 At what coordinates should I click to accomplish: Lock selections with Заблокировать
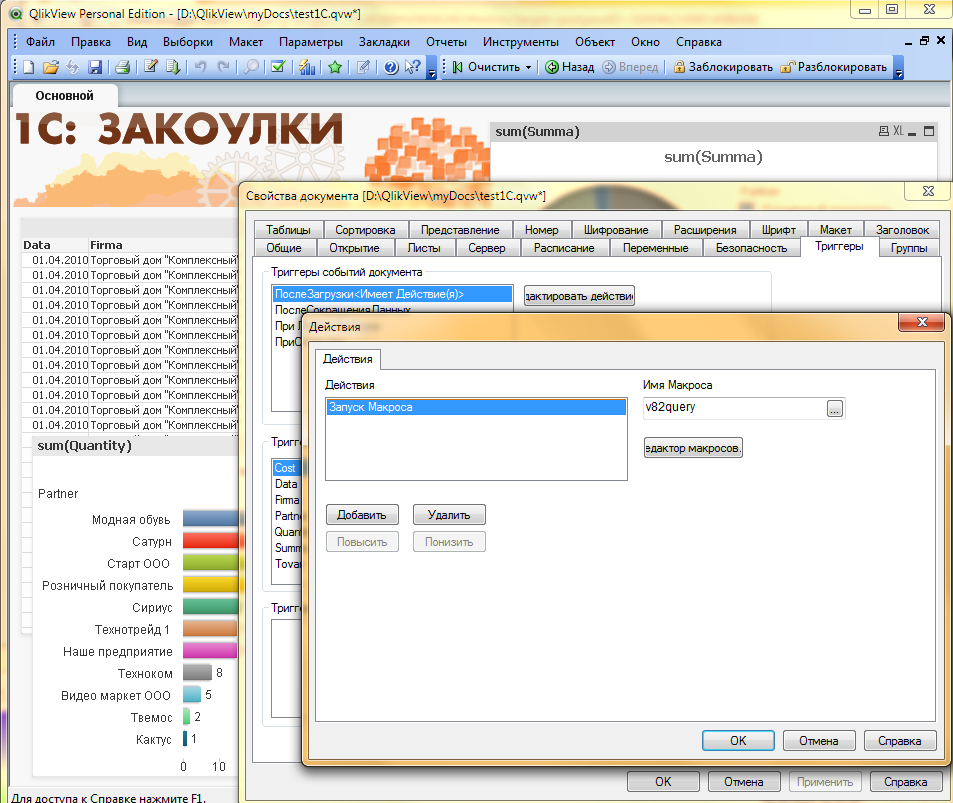coord(723,67)
